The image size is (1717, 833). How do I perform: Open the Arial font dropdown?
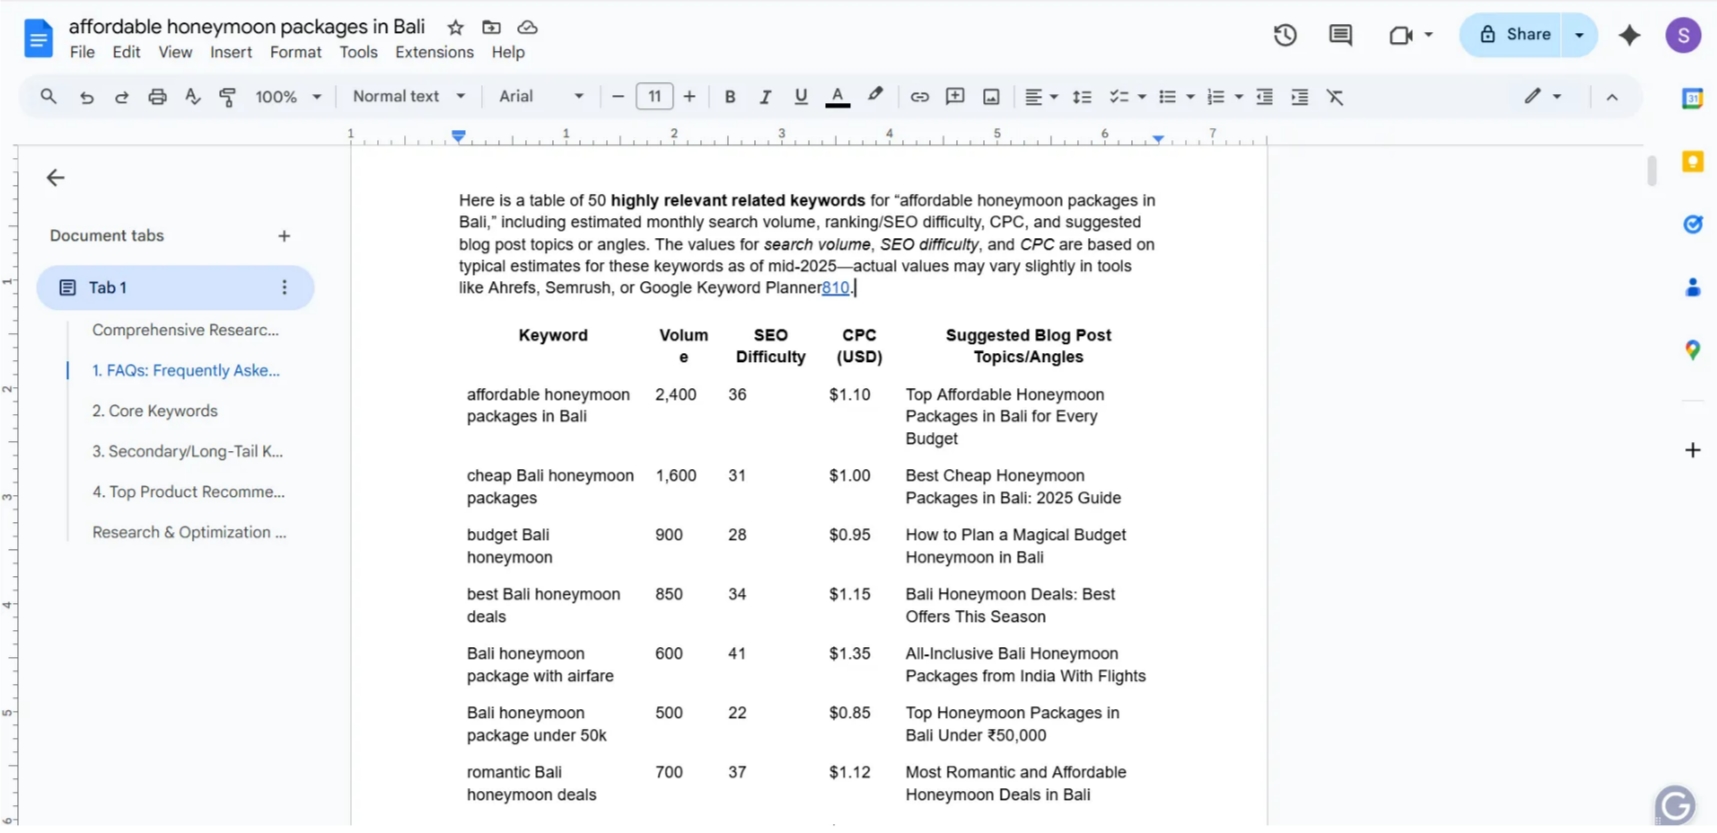click(541, 96)
